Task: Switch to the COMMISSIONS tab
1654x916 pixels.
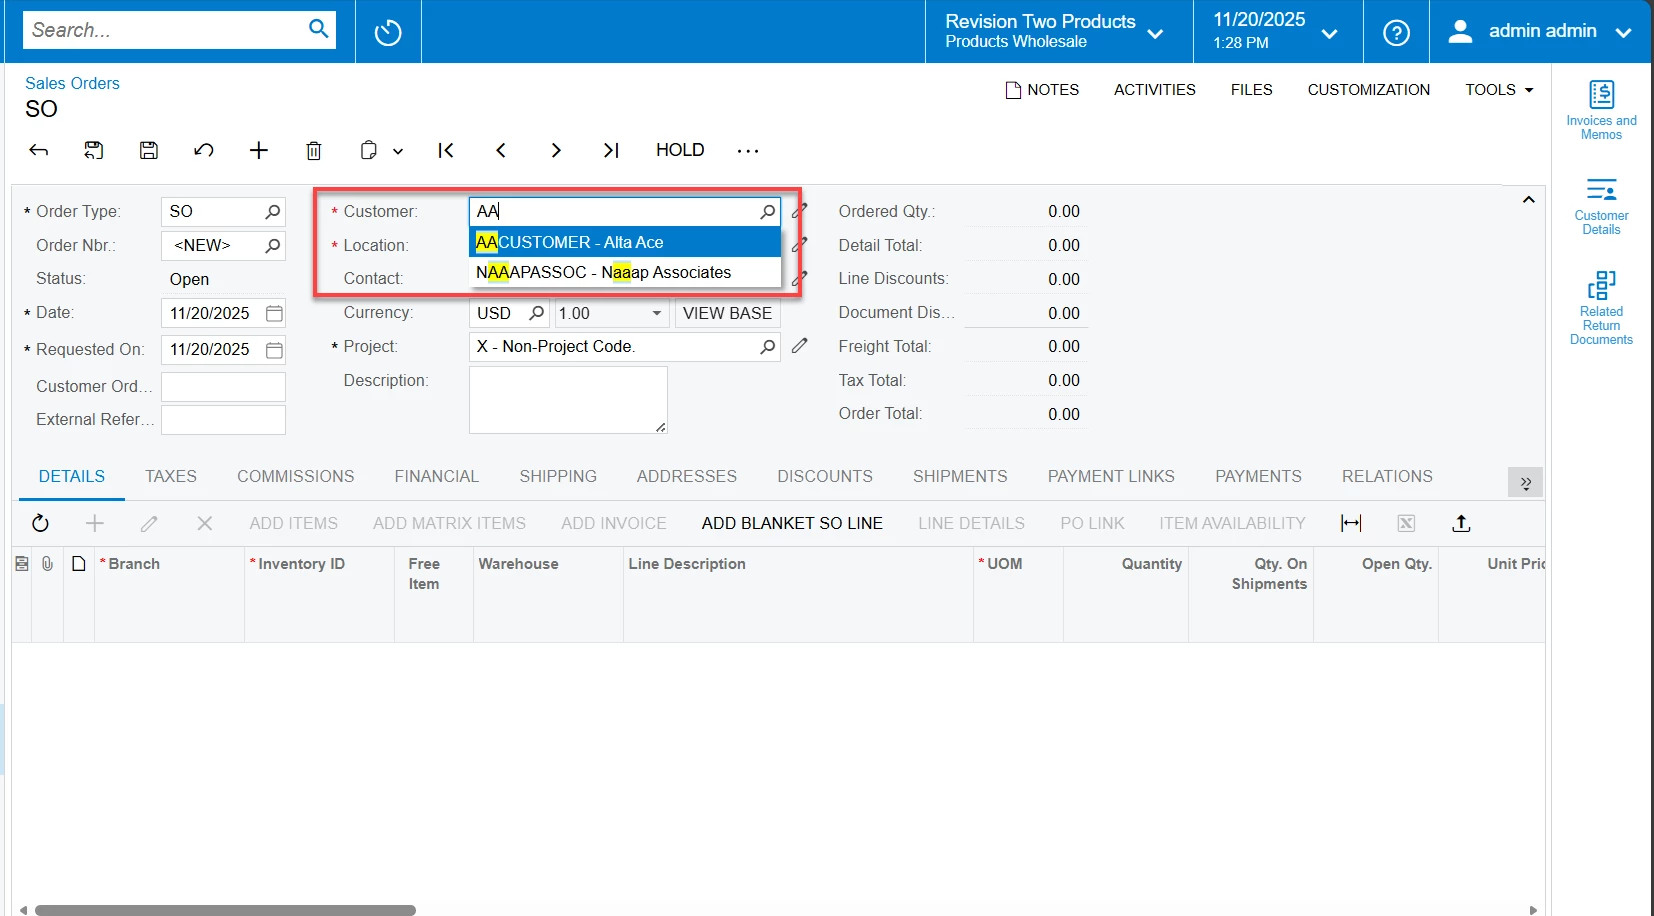Action: pos(296,476)
